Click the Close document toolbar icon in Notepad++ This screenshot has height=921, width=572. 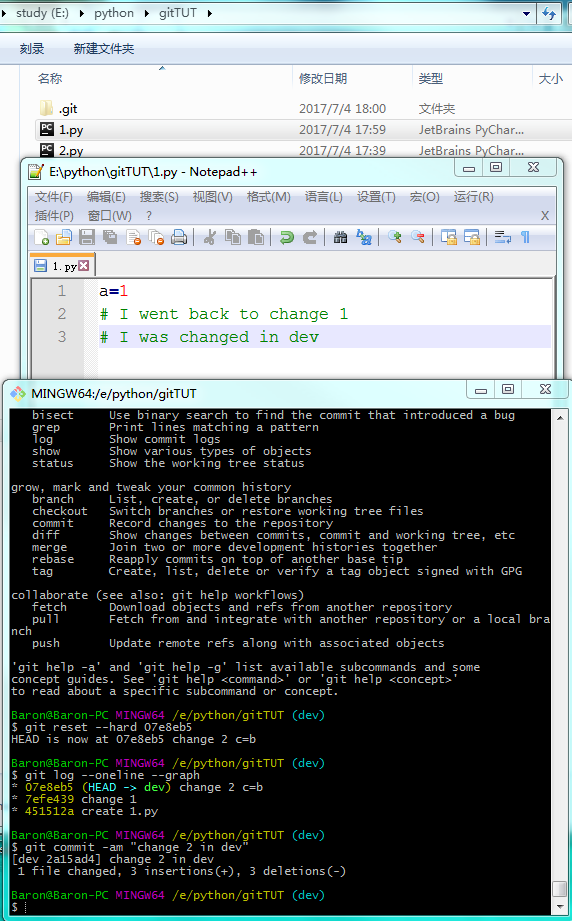pyautogui.click(x=133, y=237)
